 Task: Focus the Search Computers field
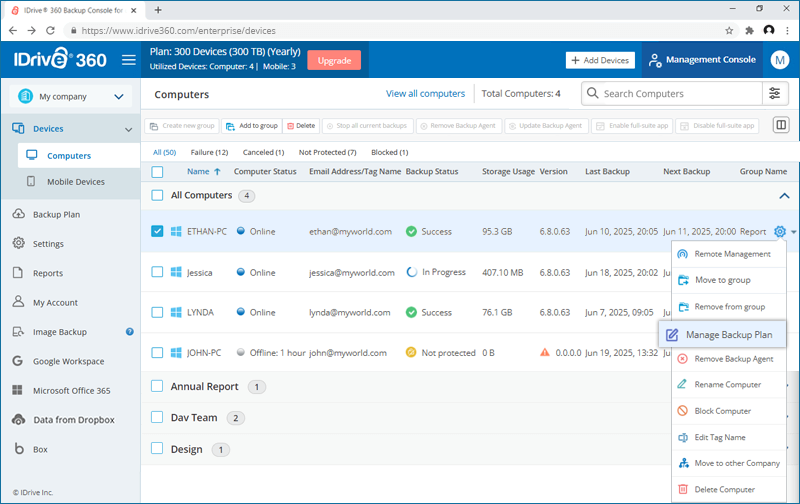681,94
